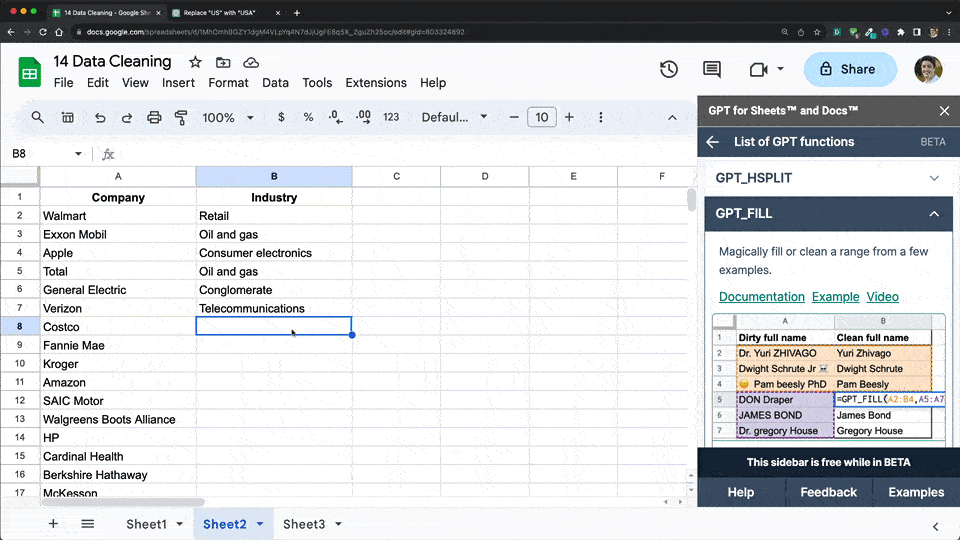This screenshot has height=540, width=960.
Task: Close the GPT for Sheets sidebar
Action: point(944,111)
